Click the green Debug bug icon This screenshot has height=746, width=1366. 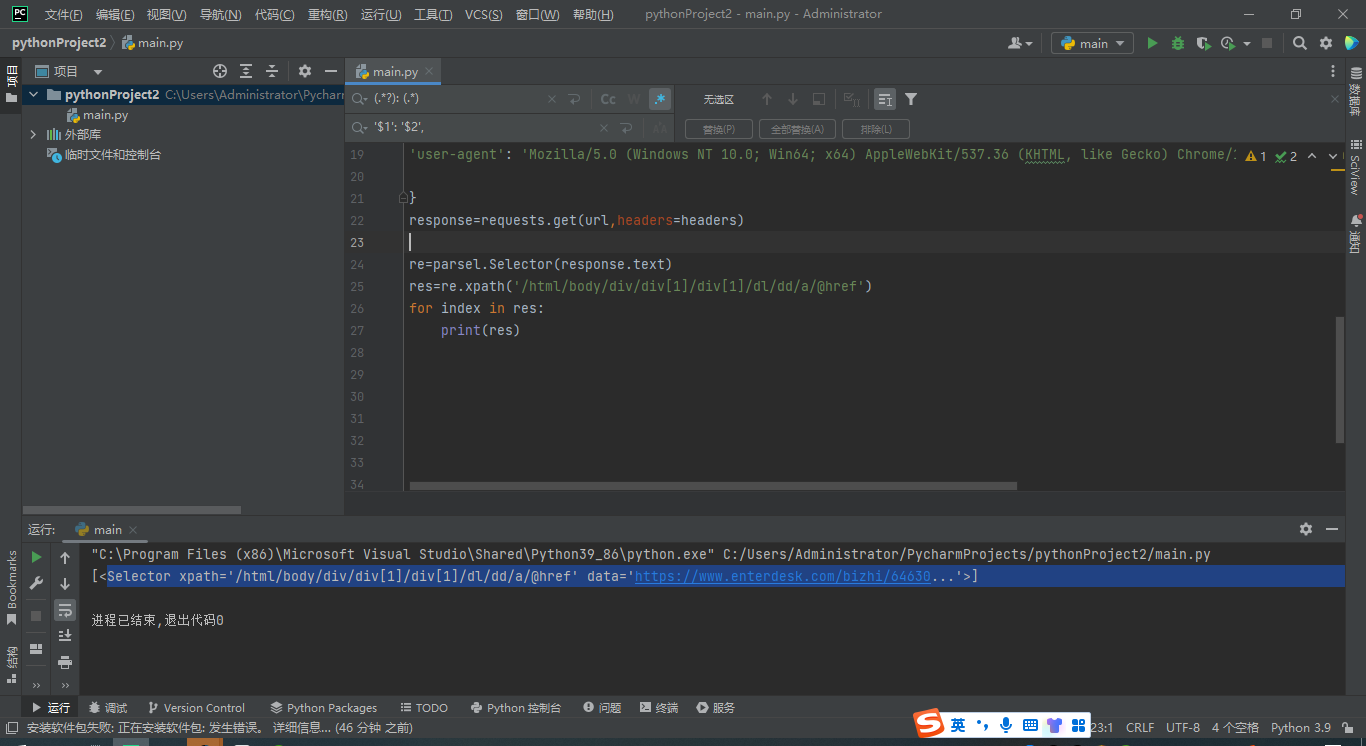coord(1177,43)
